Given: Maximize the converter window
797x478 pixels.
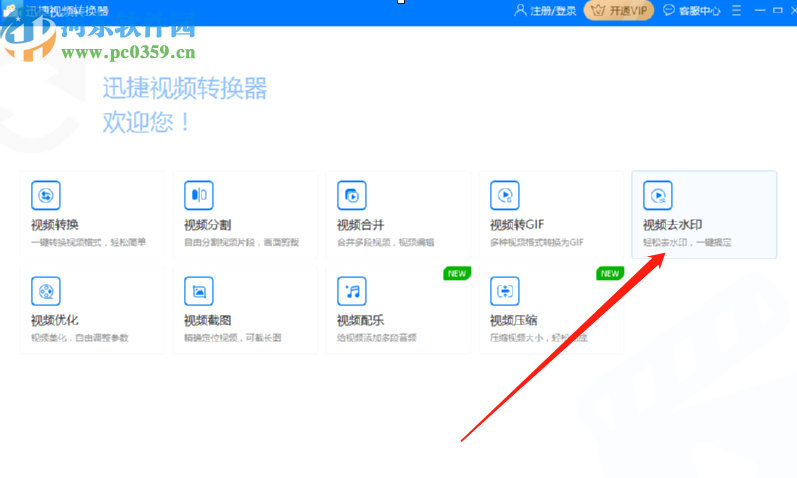Looking at the screenshot, I should click(x=778, y=10).
